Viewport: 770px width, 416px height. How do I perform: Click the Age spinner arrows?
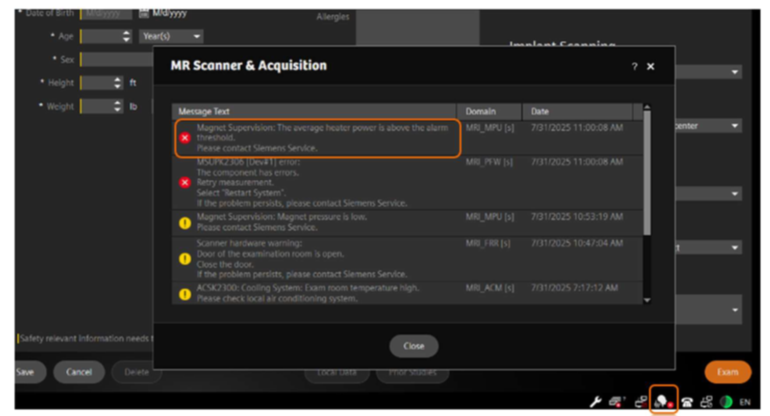coord(126,36)
